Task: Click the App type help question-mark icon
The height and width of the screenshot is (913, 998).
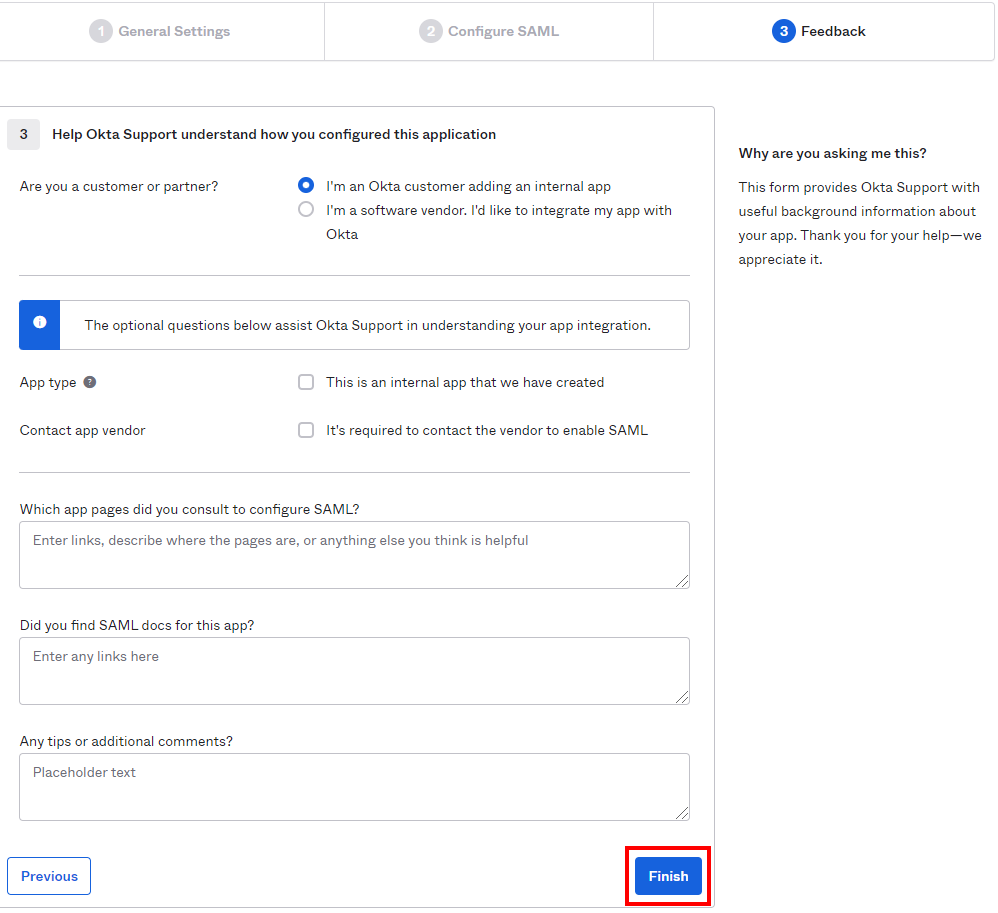Action: pyautogui.click(x=90, y=382)
